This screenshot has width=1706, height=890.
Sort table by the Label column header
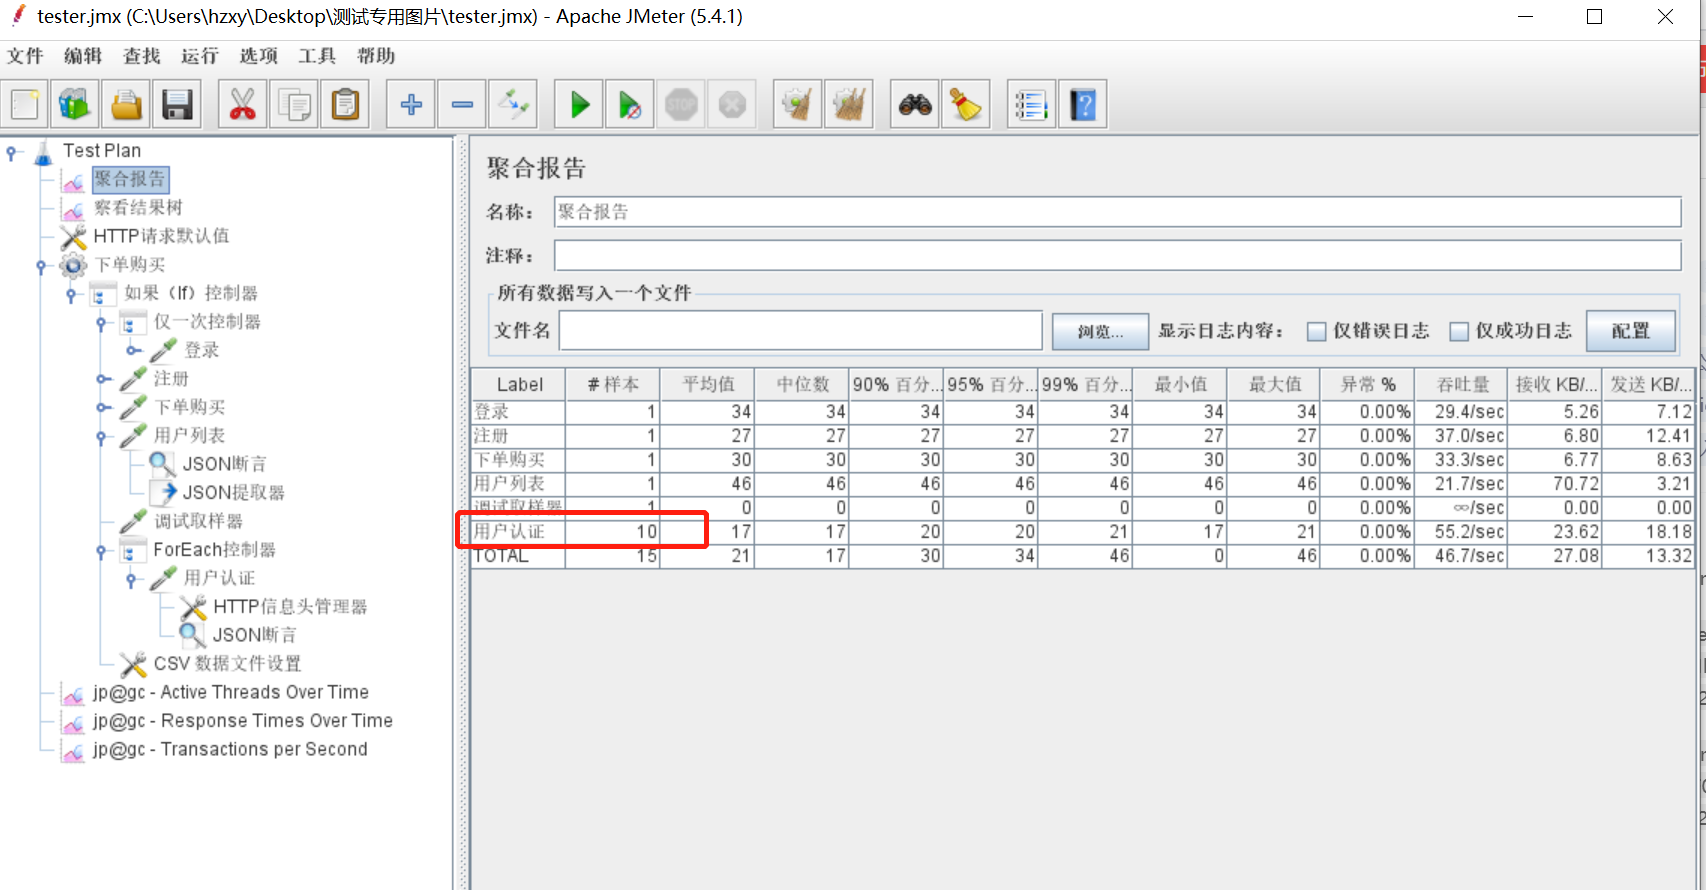coord(519,385)
